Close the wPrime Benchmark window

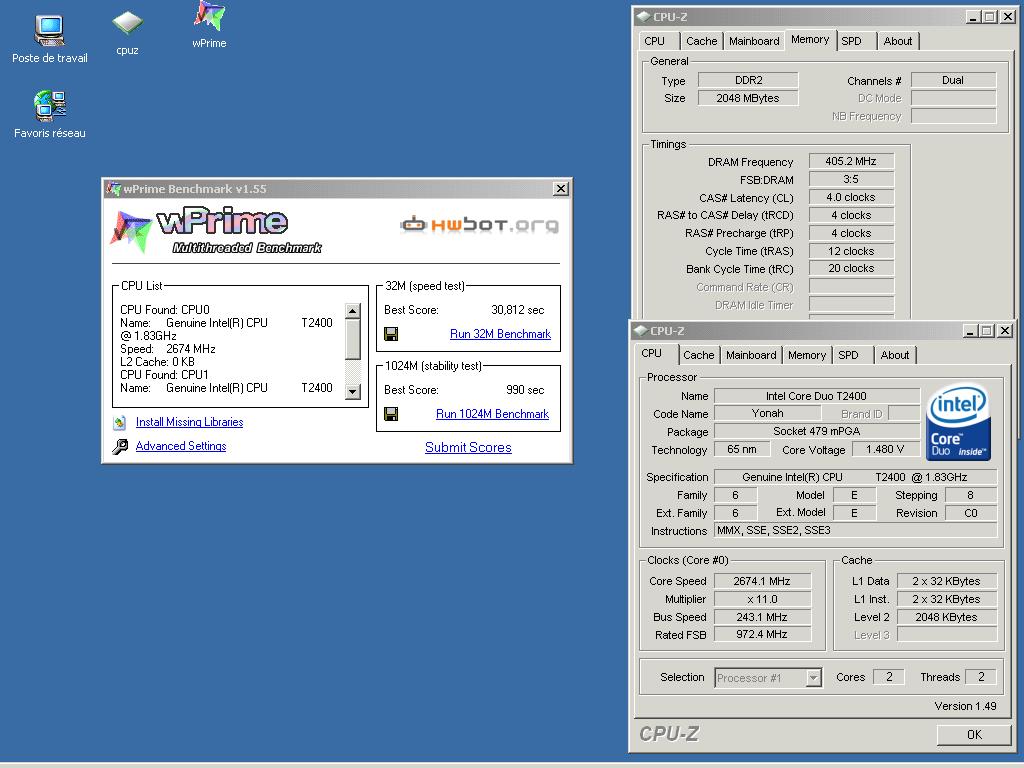point(560,189)
